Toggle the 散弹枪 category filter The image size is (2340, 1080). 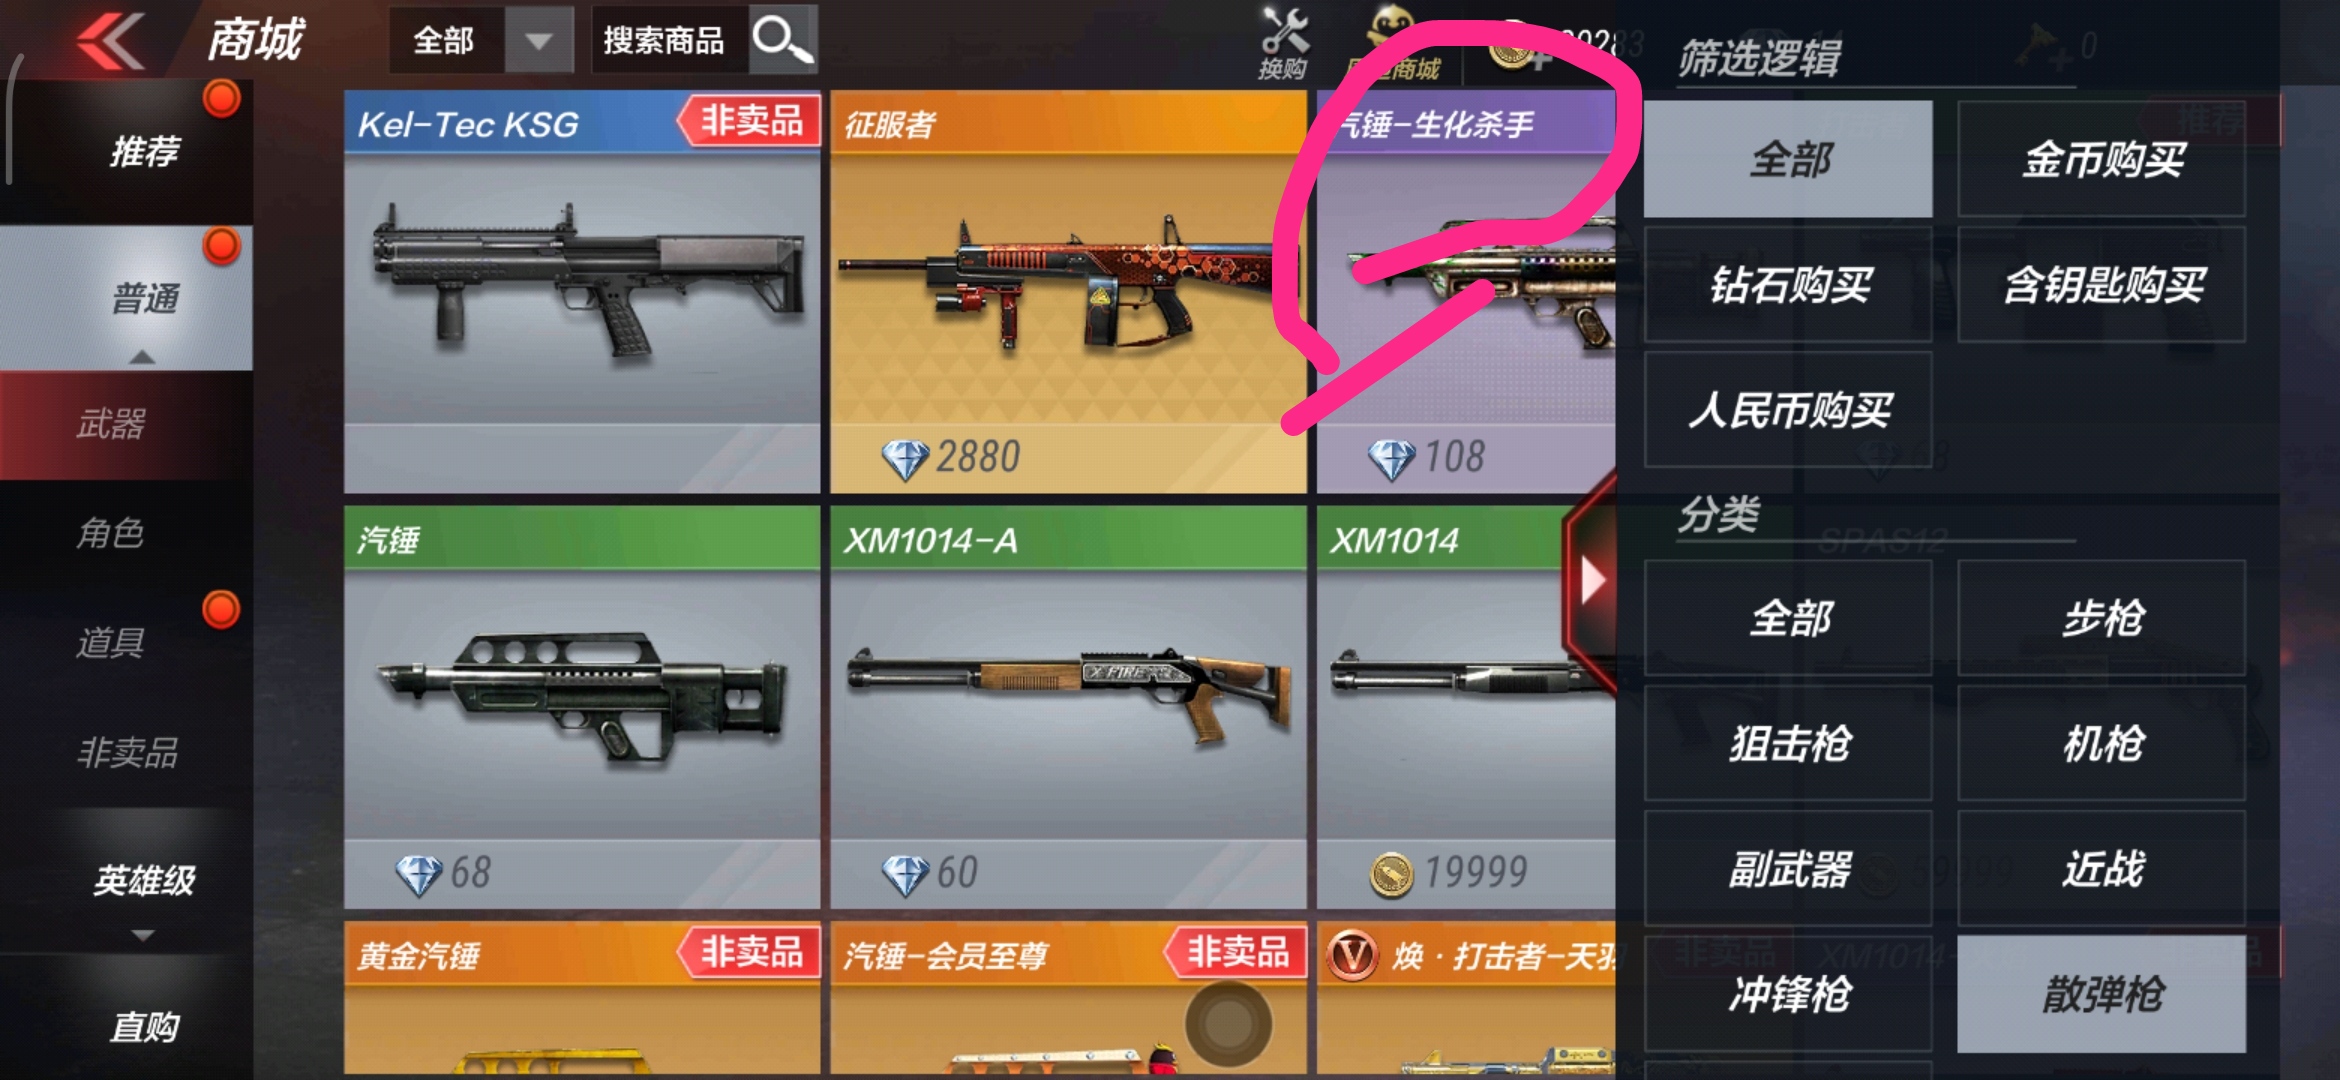tap(2101, 994)
